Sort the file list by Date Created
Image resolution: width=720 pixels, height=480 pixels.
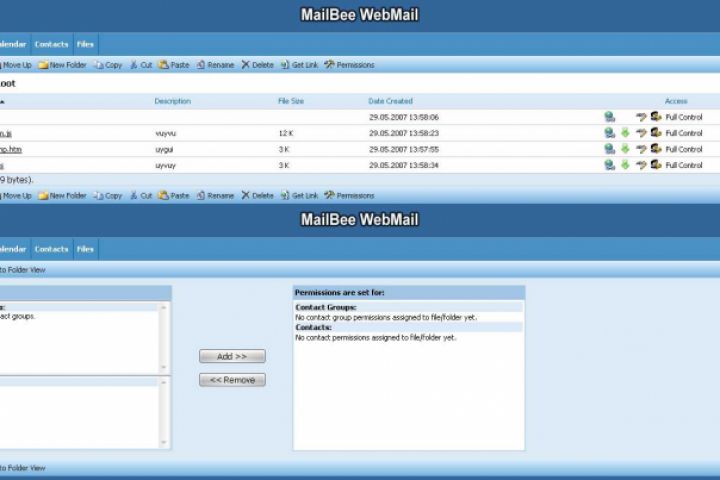(x=390, y=101)
